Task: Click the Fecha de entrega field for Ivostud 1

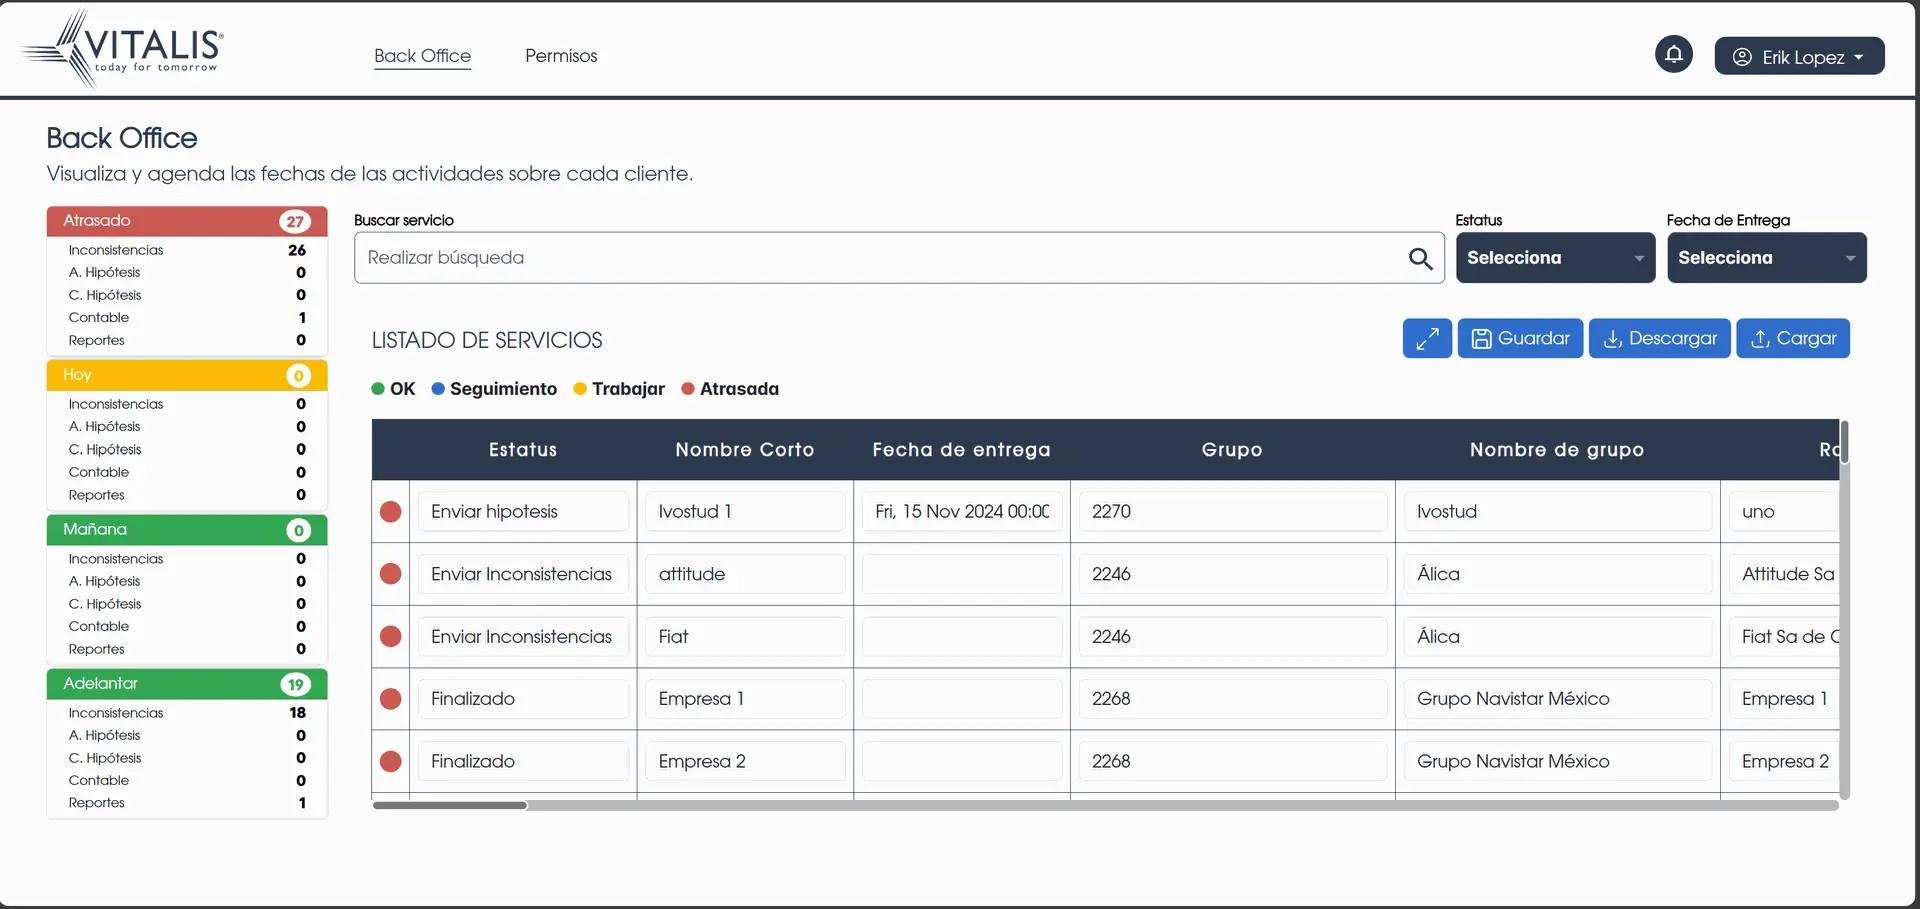Action: [x=961, y=512]
